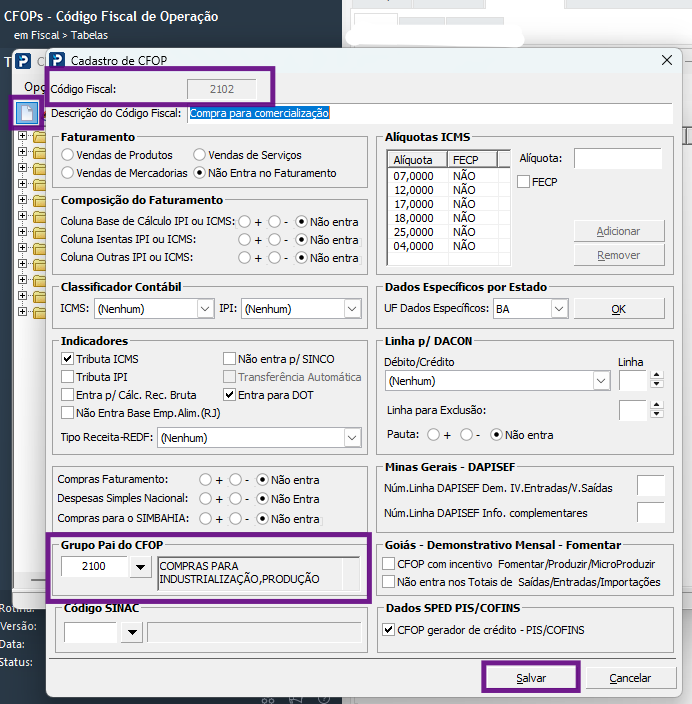Uncheck the Entra para DOT checkbox
This screenshot has height=704, width=692.
point(229,395)
